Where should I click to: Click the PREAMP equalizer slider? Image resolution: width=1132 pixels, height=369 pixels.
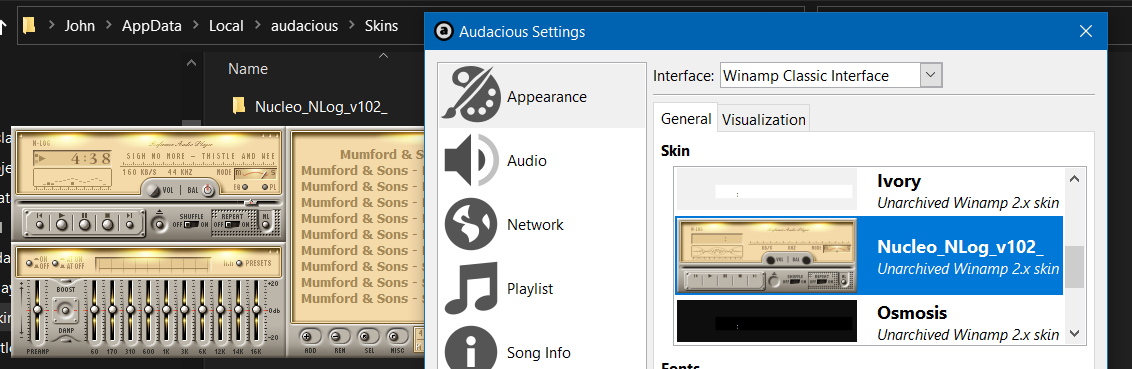point(38,309)
